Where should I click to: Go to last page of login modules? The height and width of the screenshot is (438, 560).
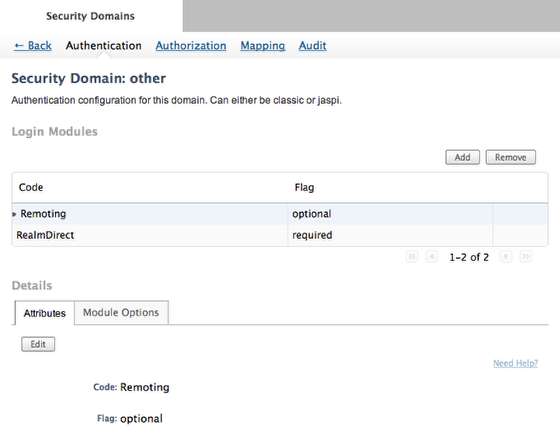pos(526,257)
